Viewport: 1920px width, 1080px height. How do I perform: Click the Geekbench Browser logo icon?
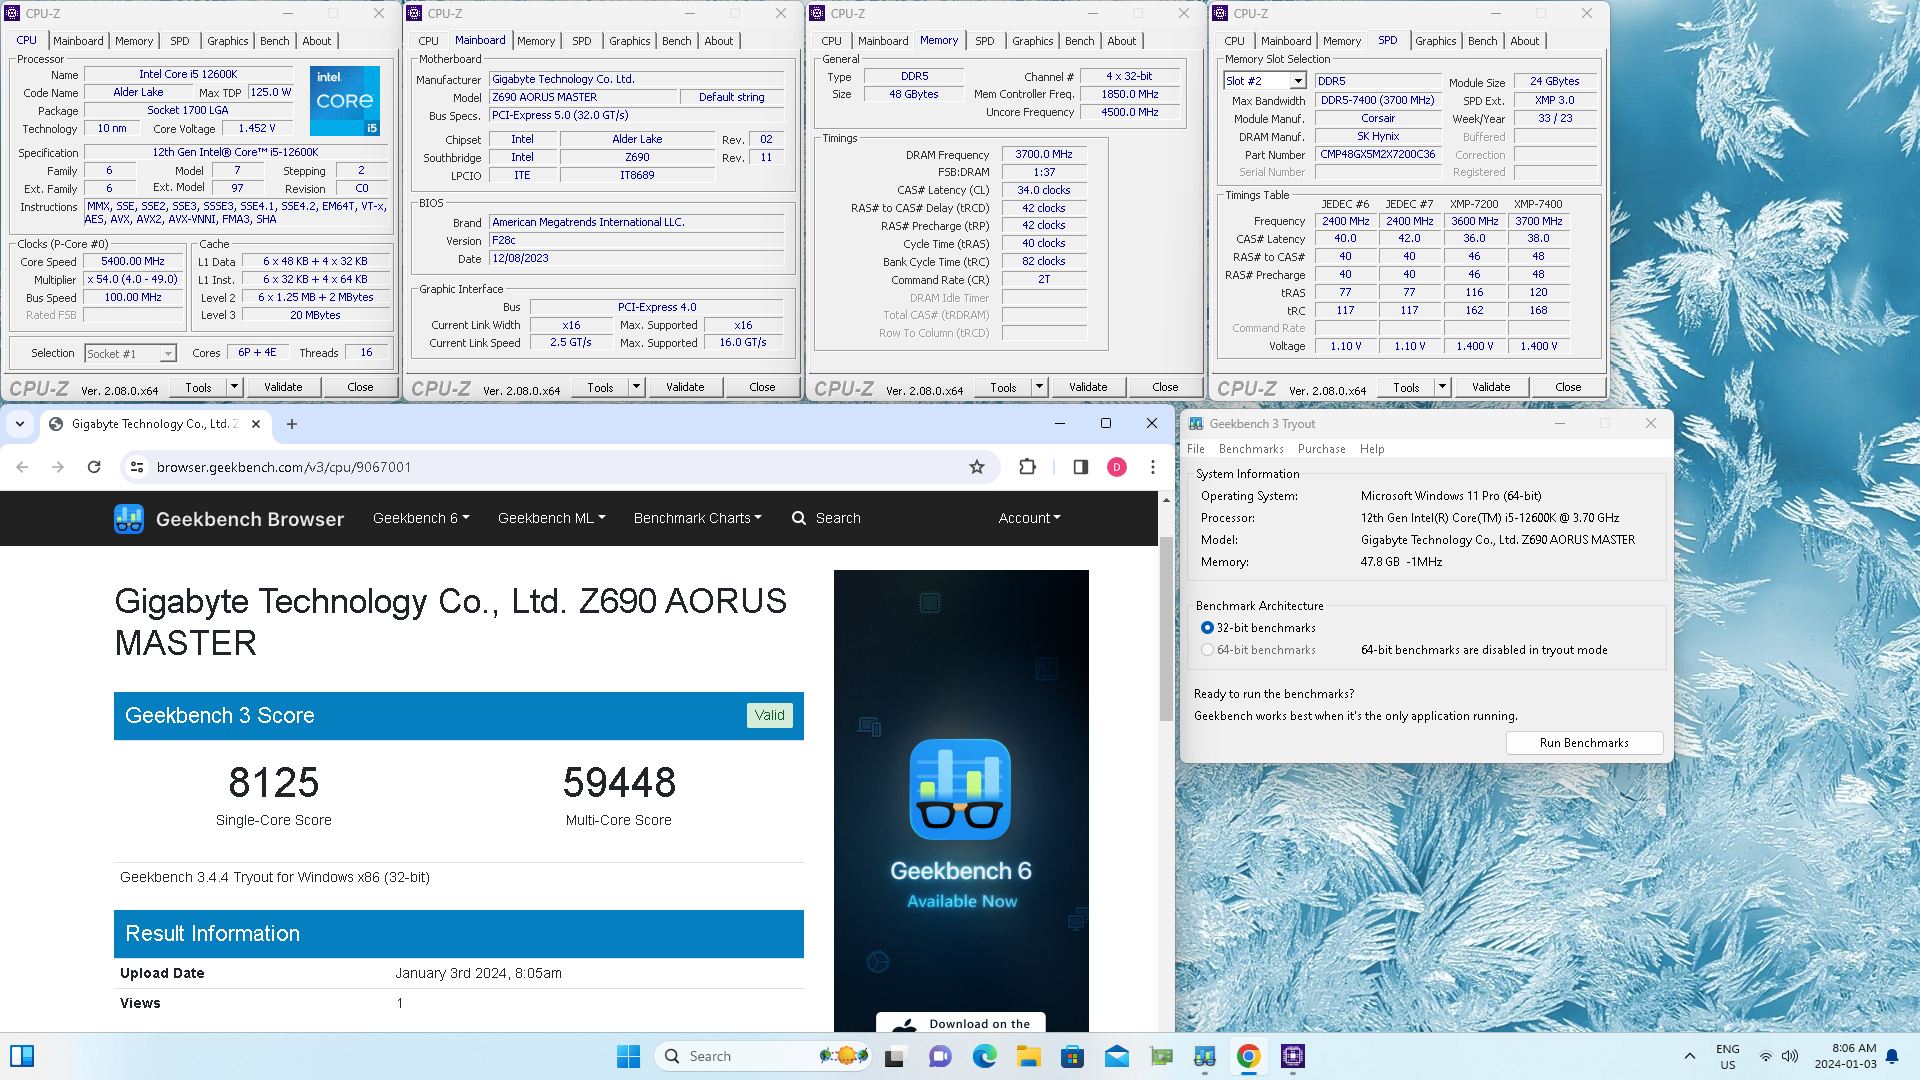point(129,519)
